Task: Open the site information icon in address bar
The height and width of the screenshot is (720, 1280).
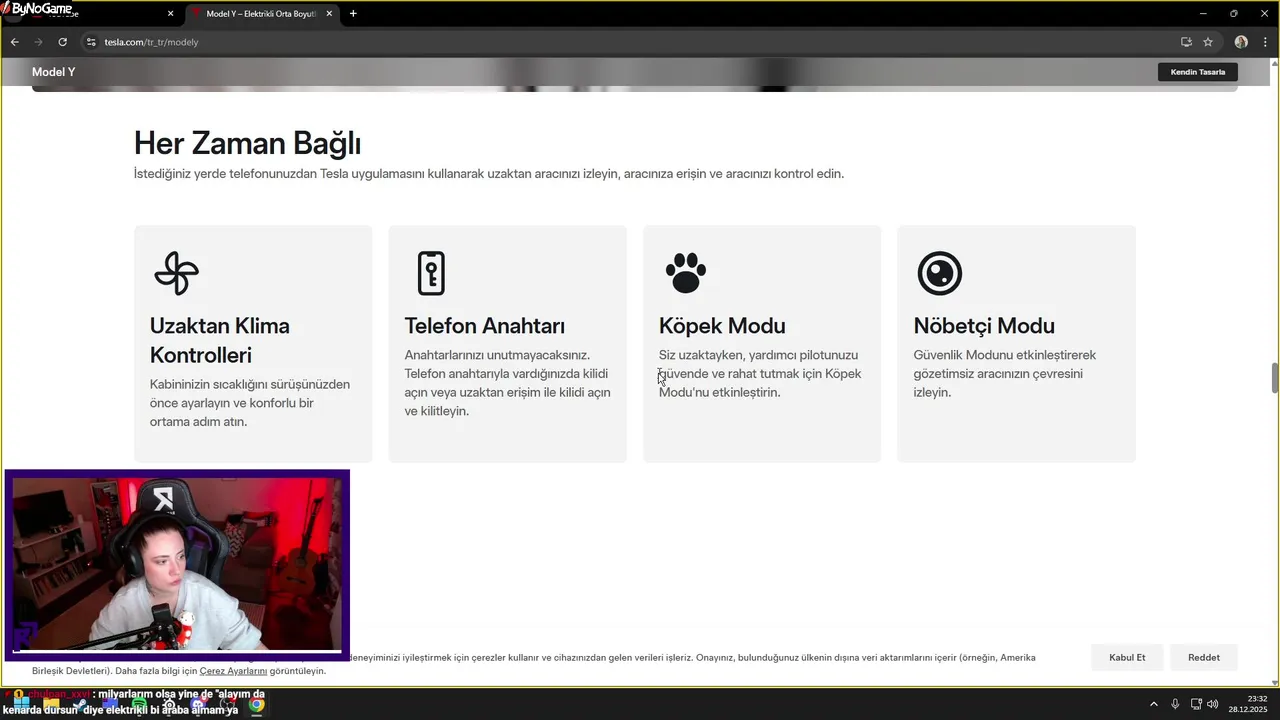Action: (90, 42)
